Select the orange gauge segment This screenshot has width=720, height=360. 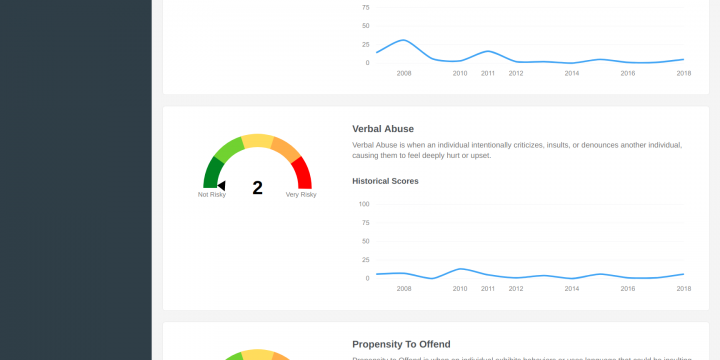click(x=286, y=149)
